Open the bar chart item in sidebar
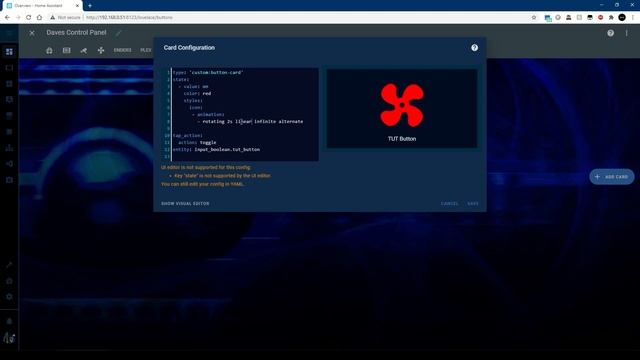The height and width of the screenshot is (360, 640). tap(9, 148)
